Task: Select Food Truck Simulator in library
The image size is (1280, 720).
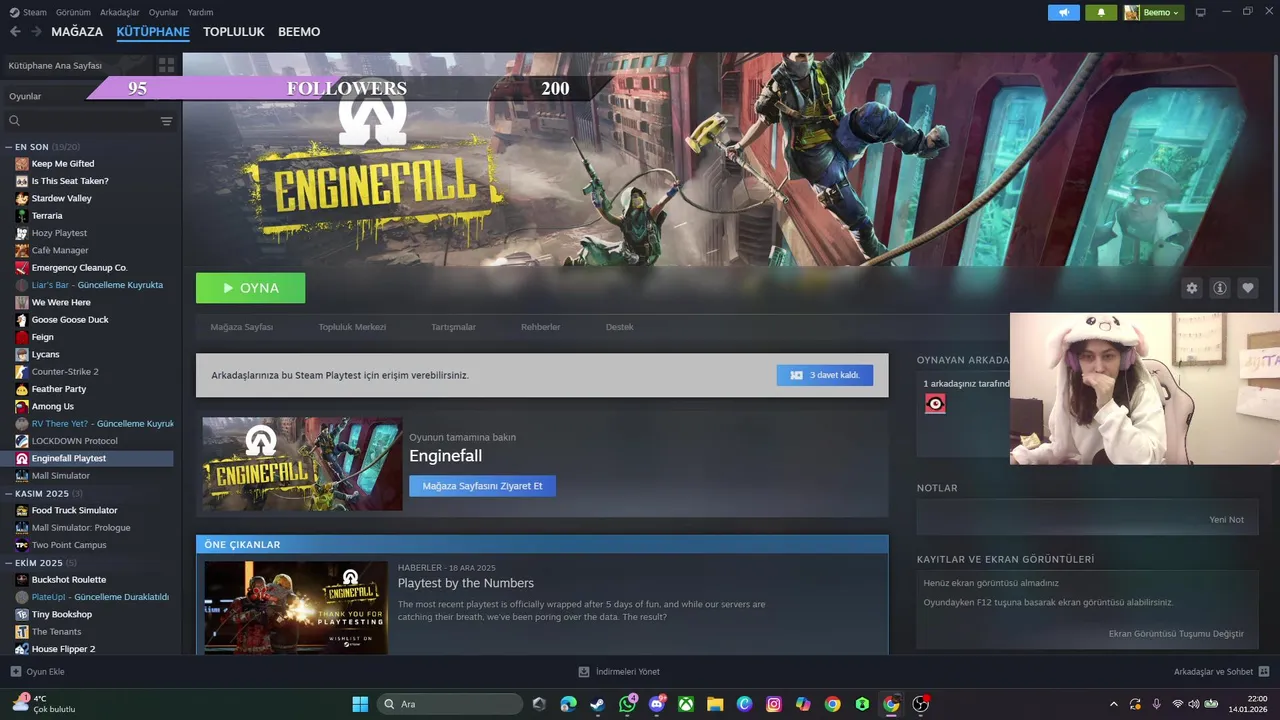Action: click(x=74, y=510)
